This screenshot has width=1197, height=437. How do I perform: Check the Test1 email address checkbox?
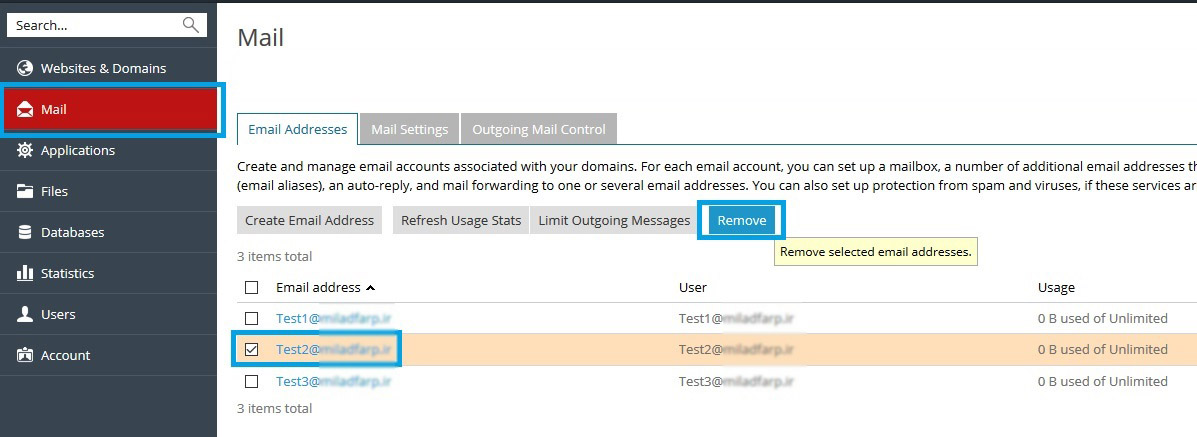coord(252,318)
